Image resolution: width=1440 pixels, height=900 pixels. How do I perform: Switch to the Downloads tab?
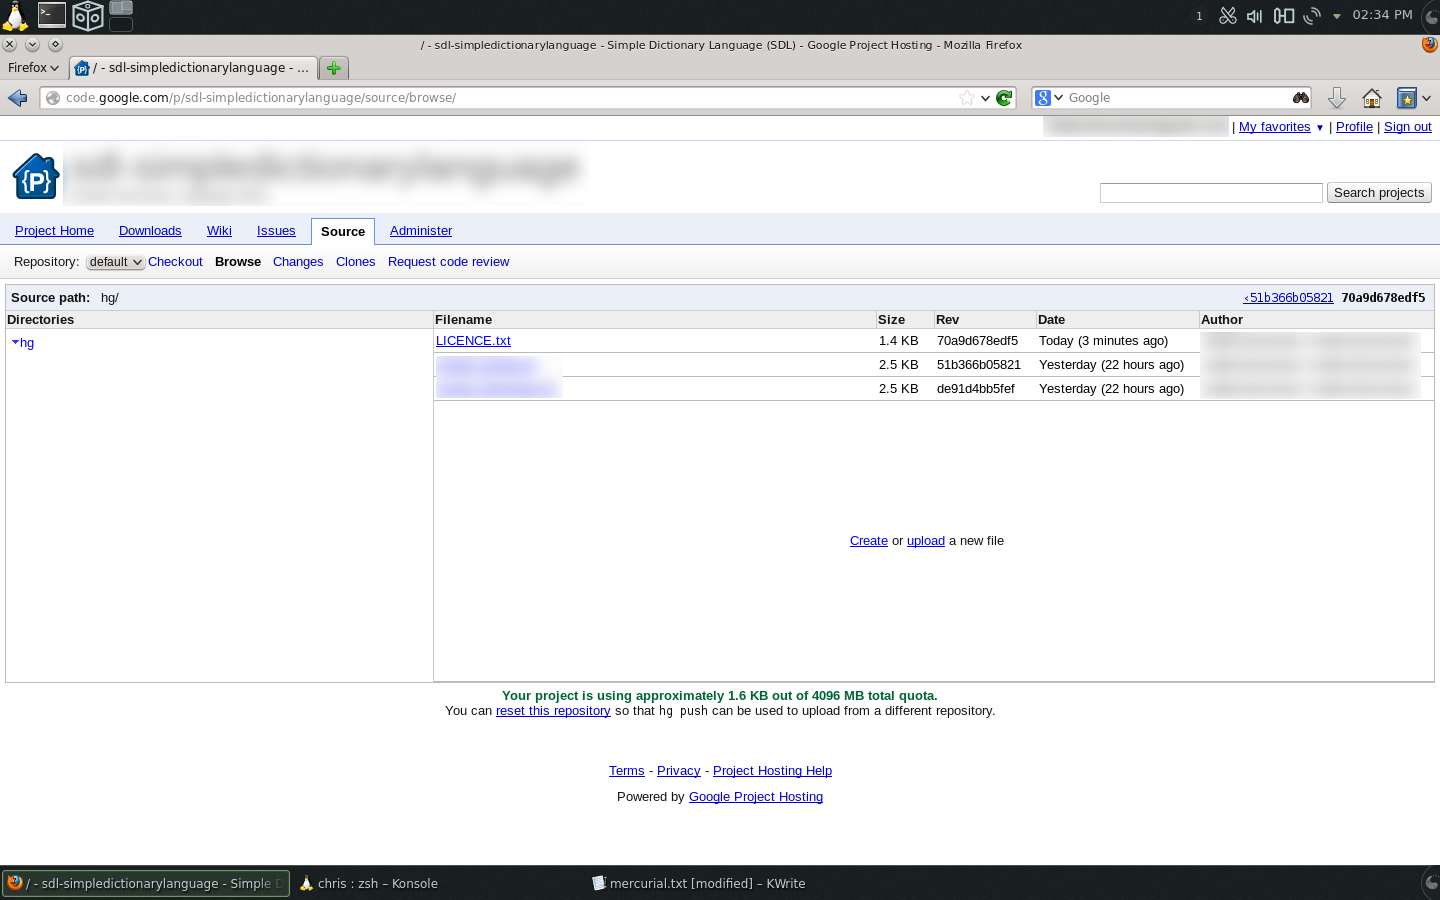(x=150, y=231)
